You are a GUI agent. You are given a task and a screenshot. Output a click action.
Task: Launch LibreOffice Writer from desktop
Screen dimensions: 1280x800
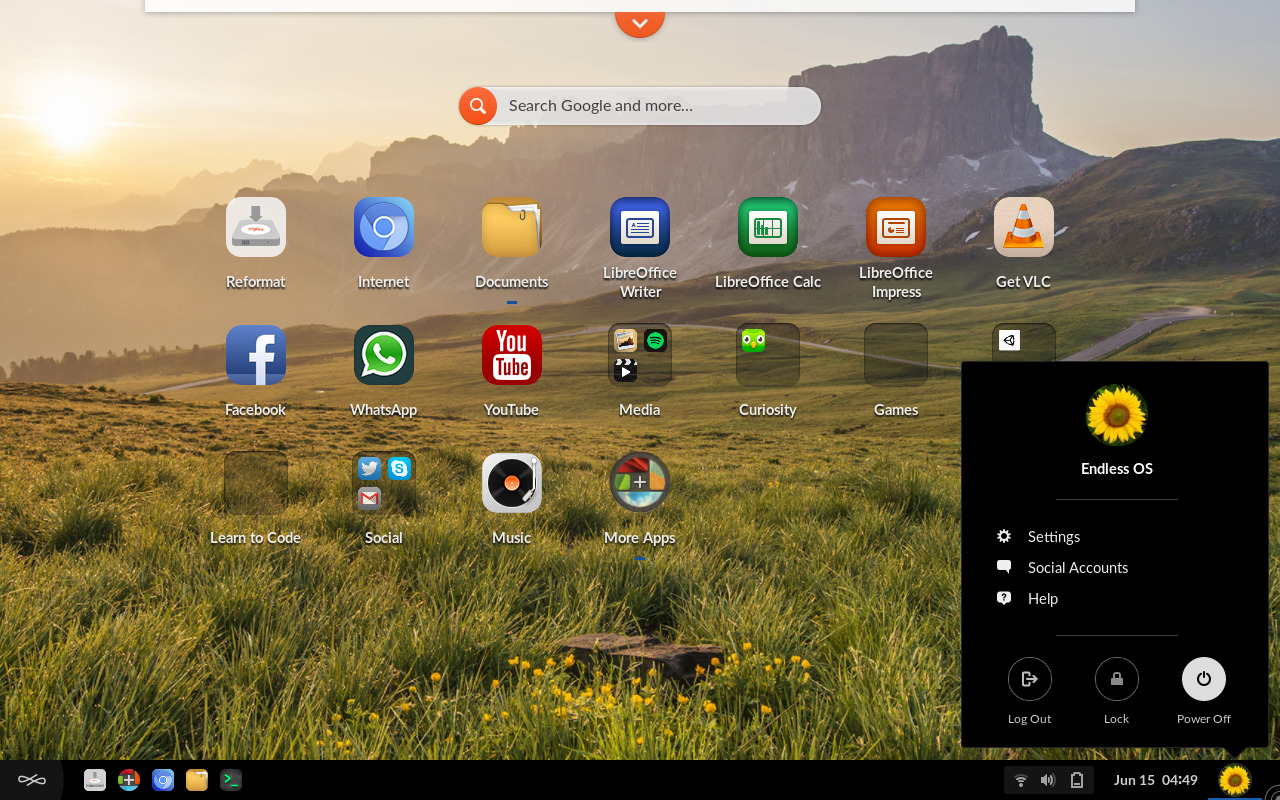click(x=640, y=228)
